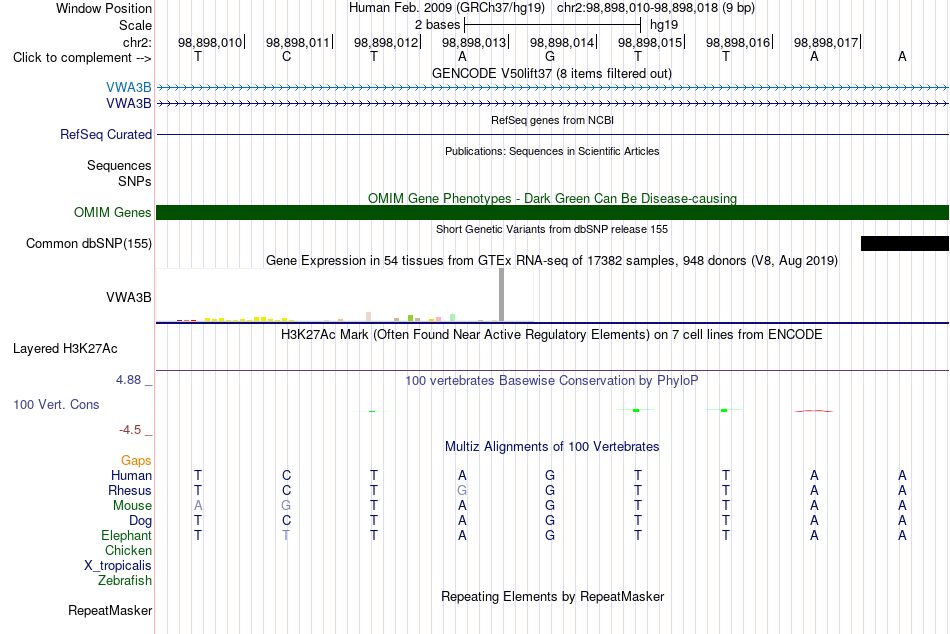This screenshot has width=950, height=634.
Task: Click the '2 bases' scale bar label
Action: coord(437,25)
